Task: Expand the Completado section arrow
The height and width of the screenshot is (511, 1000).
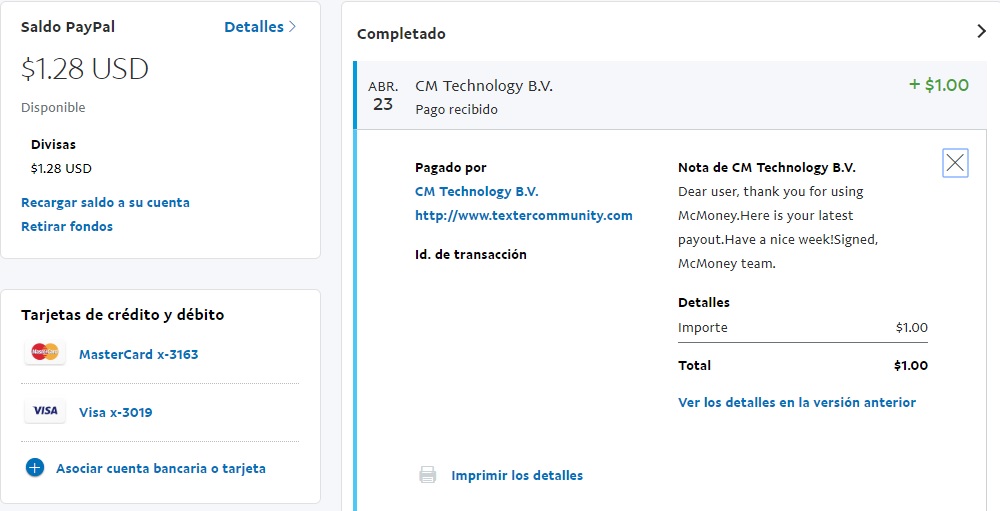Action: coord(981,31)
